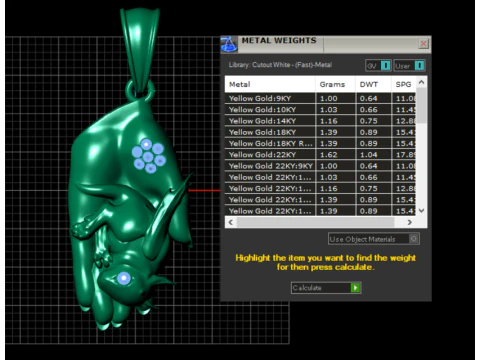The image size is (480, 360).
Task: Click the vertical scrollbar thumb
Action: tap(421, 106)
